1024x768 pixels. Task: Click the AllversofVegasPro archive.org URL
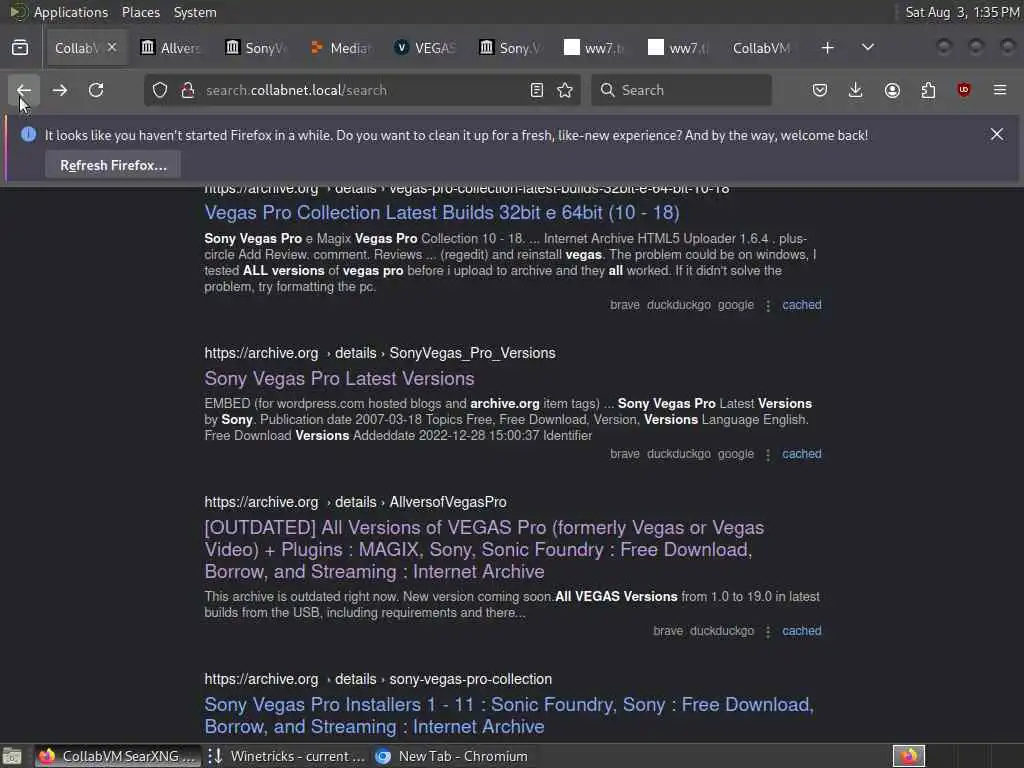coord(355,502)
